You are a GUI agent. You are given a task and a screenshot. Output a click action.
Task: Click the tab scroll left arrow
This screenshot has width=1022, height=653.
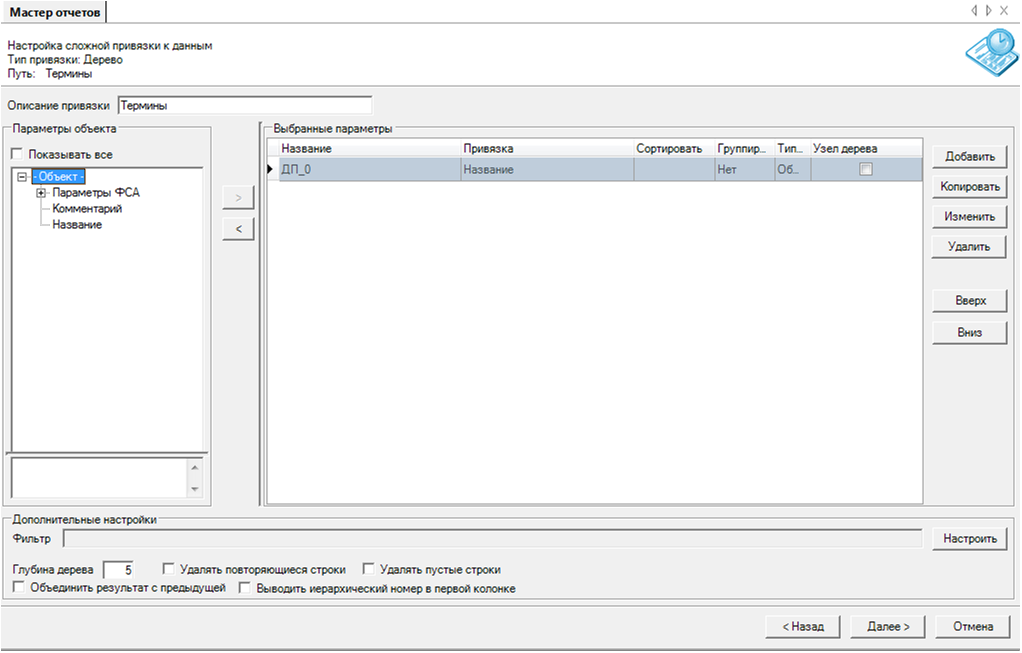pos(974,11)
